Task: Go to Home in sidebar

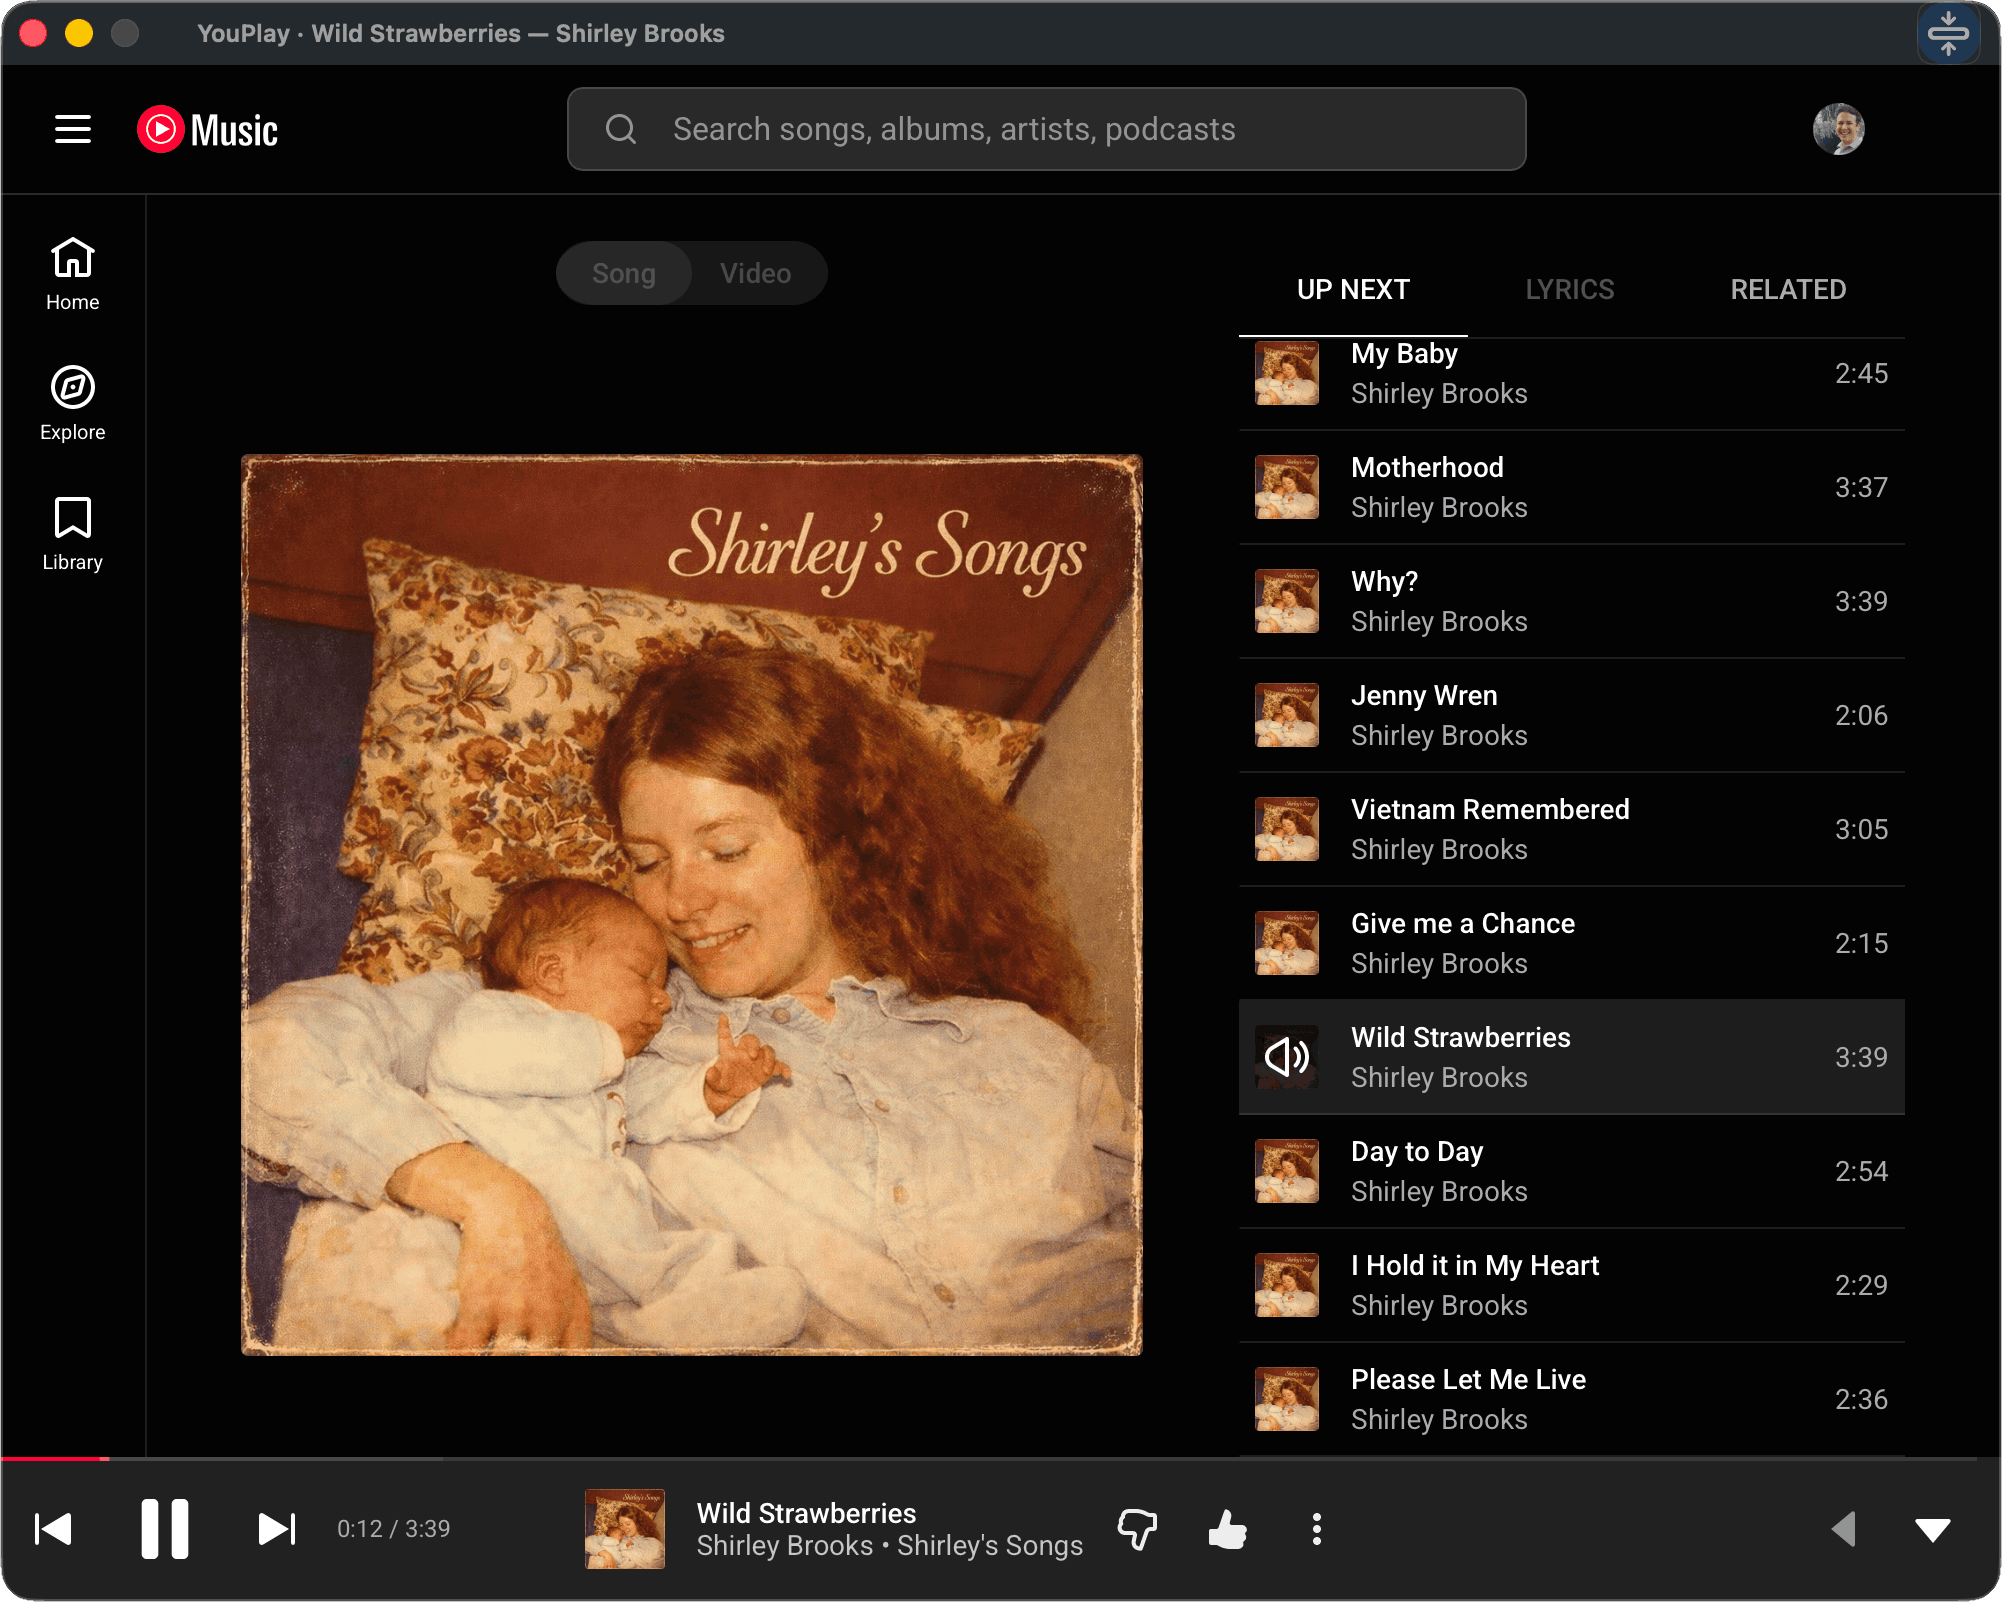Action: (x=72, y=273)
